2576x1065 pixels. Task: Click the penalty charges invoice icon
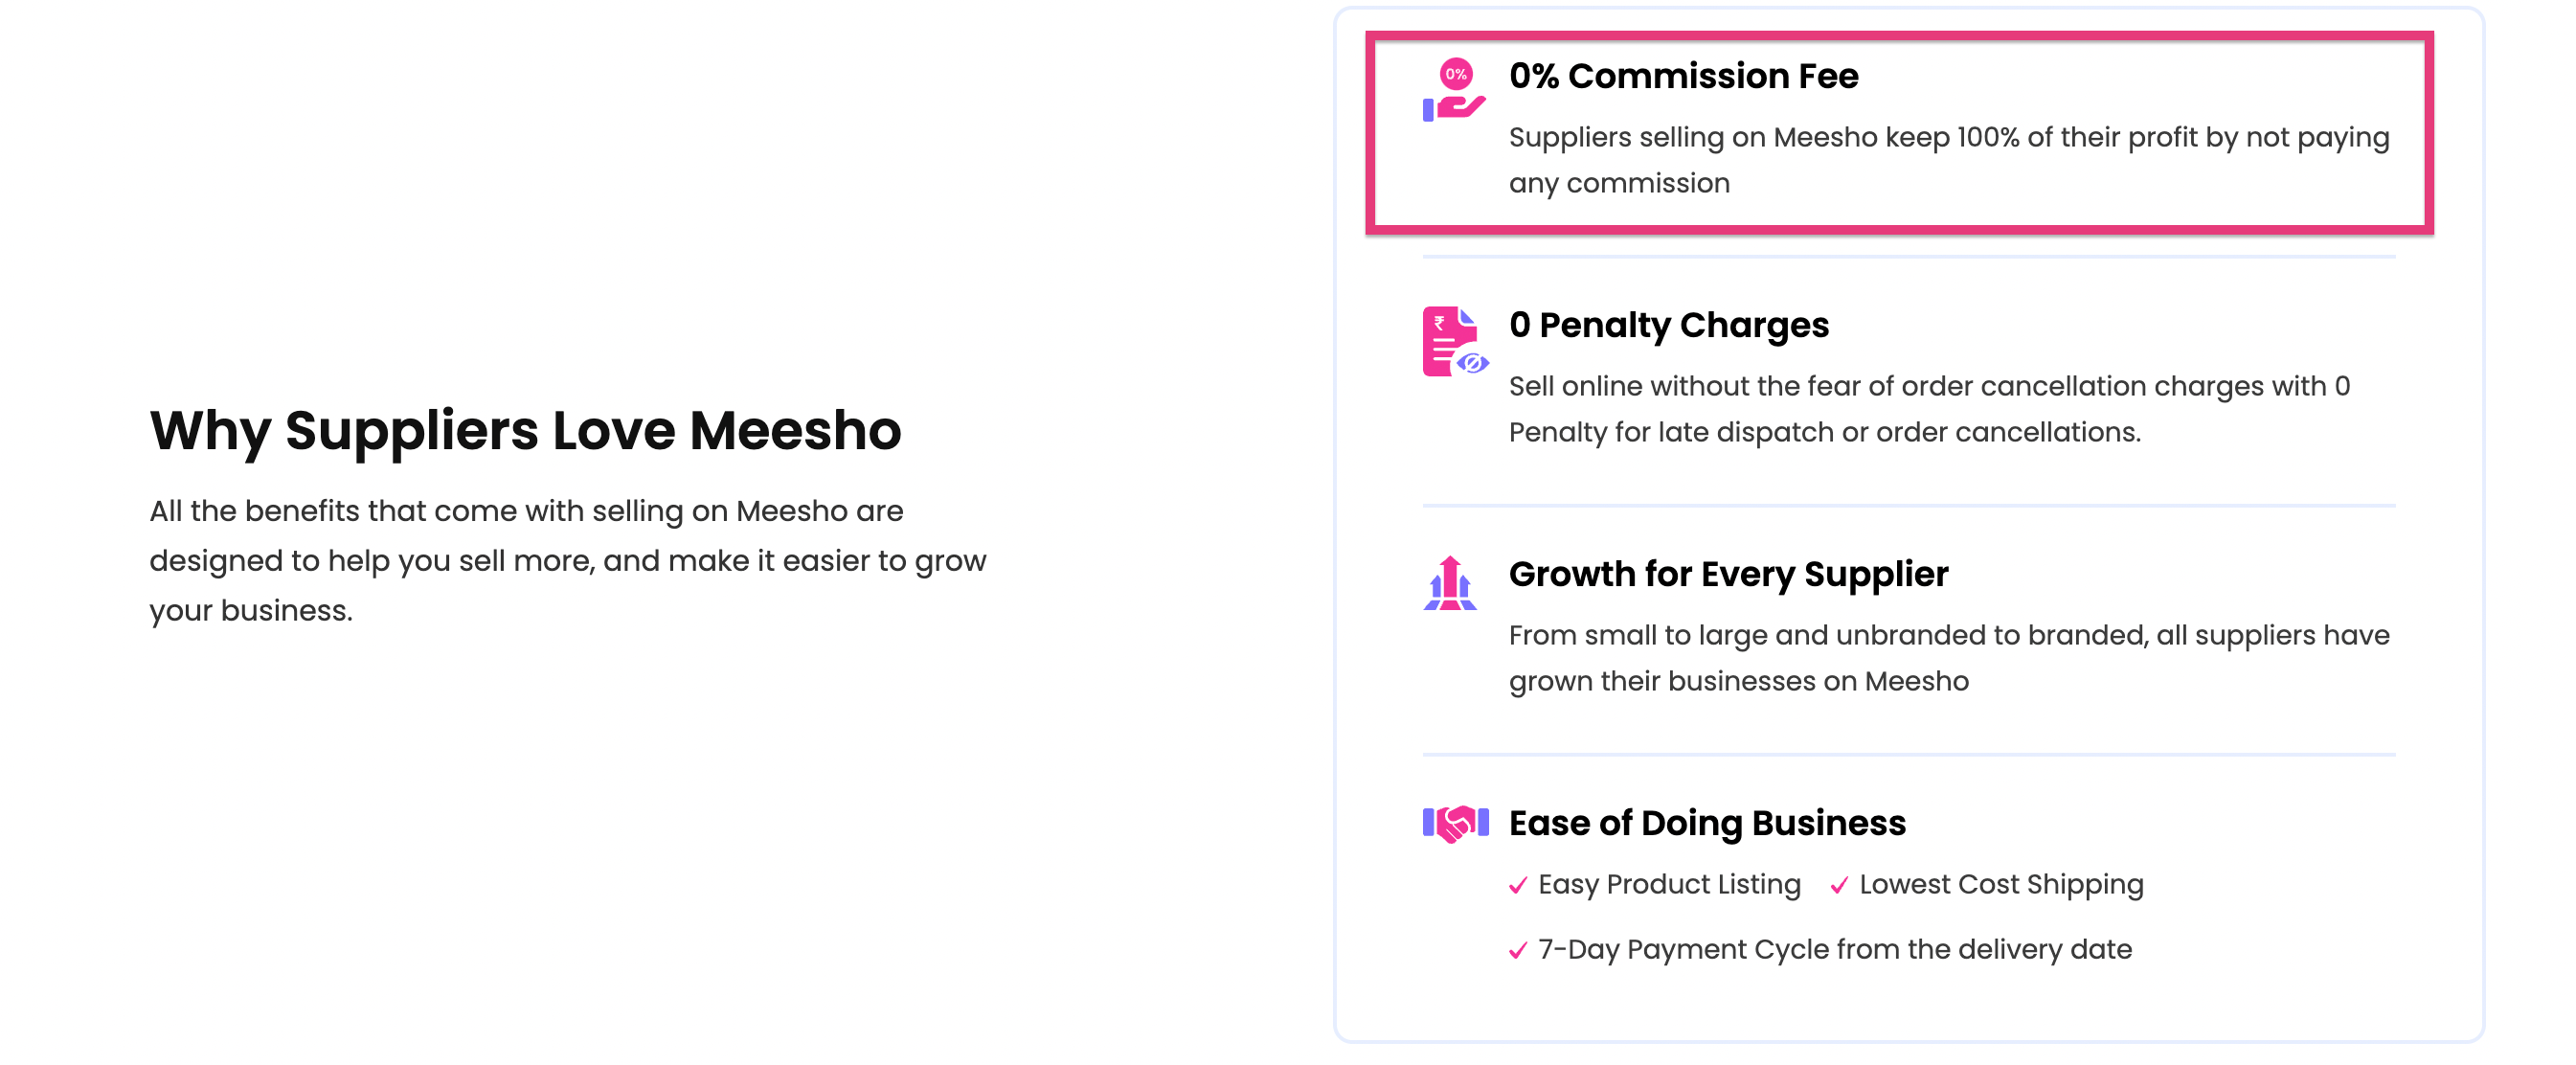tap(1455, 341)
